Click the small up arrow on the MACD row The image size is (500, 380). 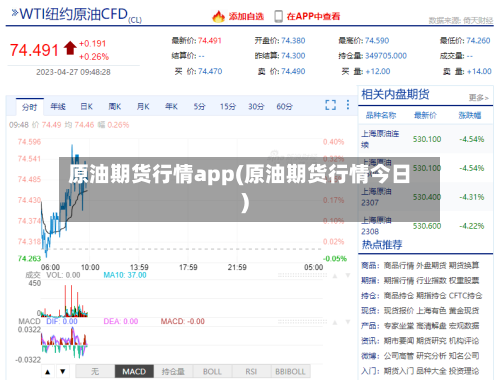(x=335, y=322)
